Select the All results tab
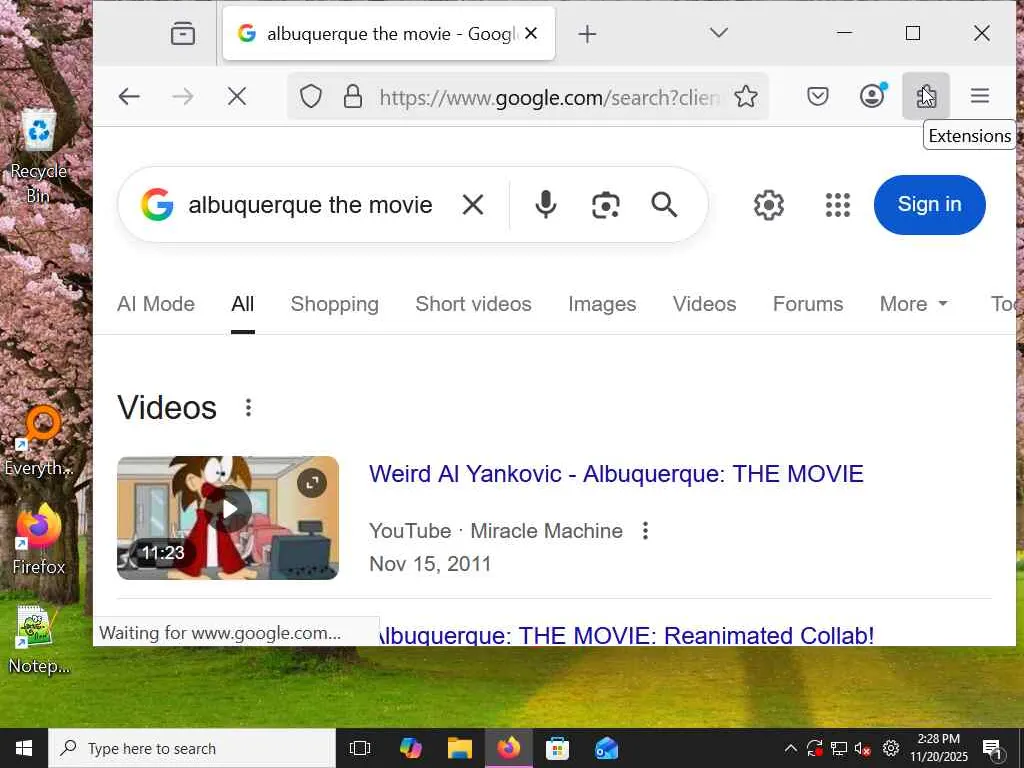This screenshot has width=1024, height=768. click(x=242, y=304)
